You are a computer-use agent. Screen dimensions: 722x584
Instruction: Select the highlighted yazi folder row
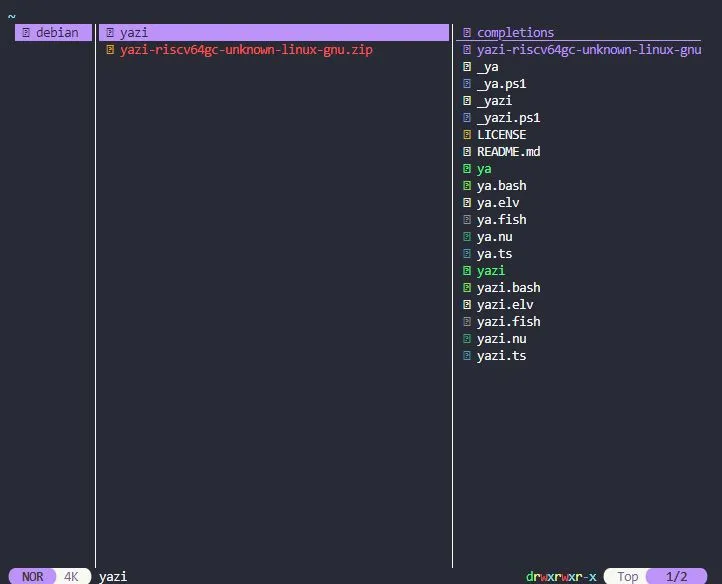click(x=274, y=33)
